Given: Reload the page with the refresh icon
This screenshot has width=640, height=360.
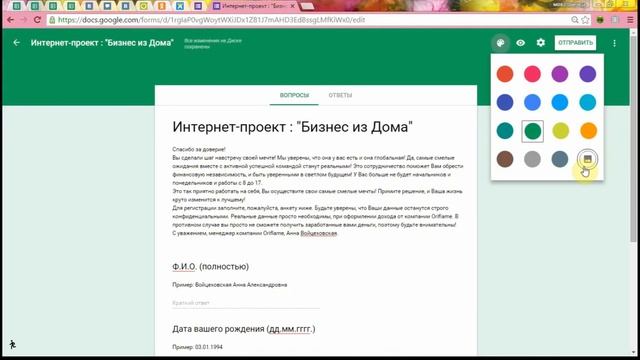Looking at the screenshot, I should tap(37, 20).
